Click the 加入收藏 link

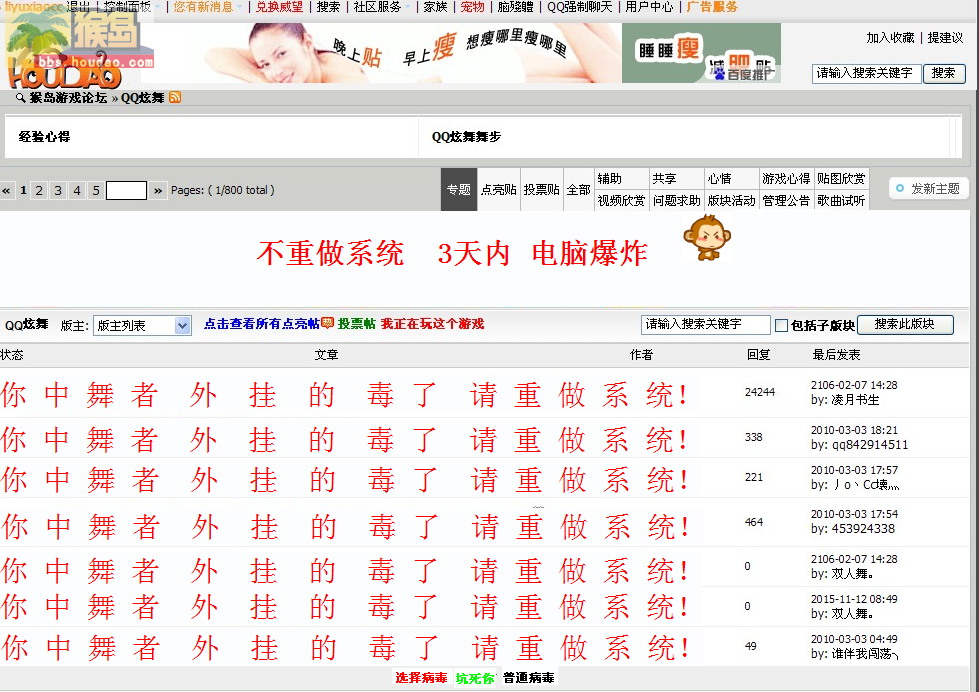(x=890, y=37)
